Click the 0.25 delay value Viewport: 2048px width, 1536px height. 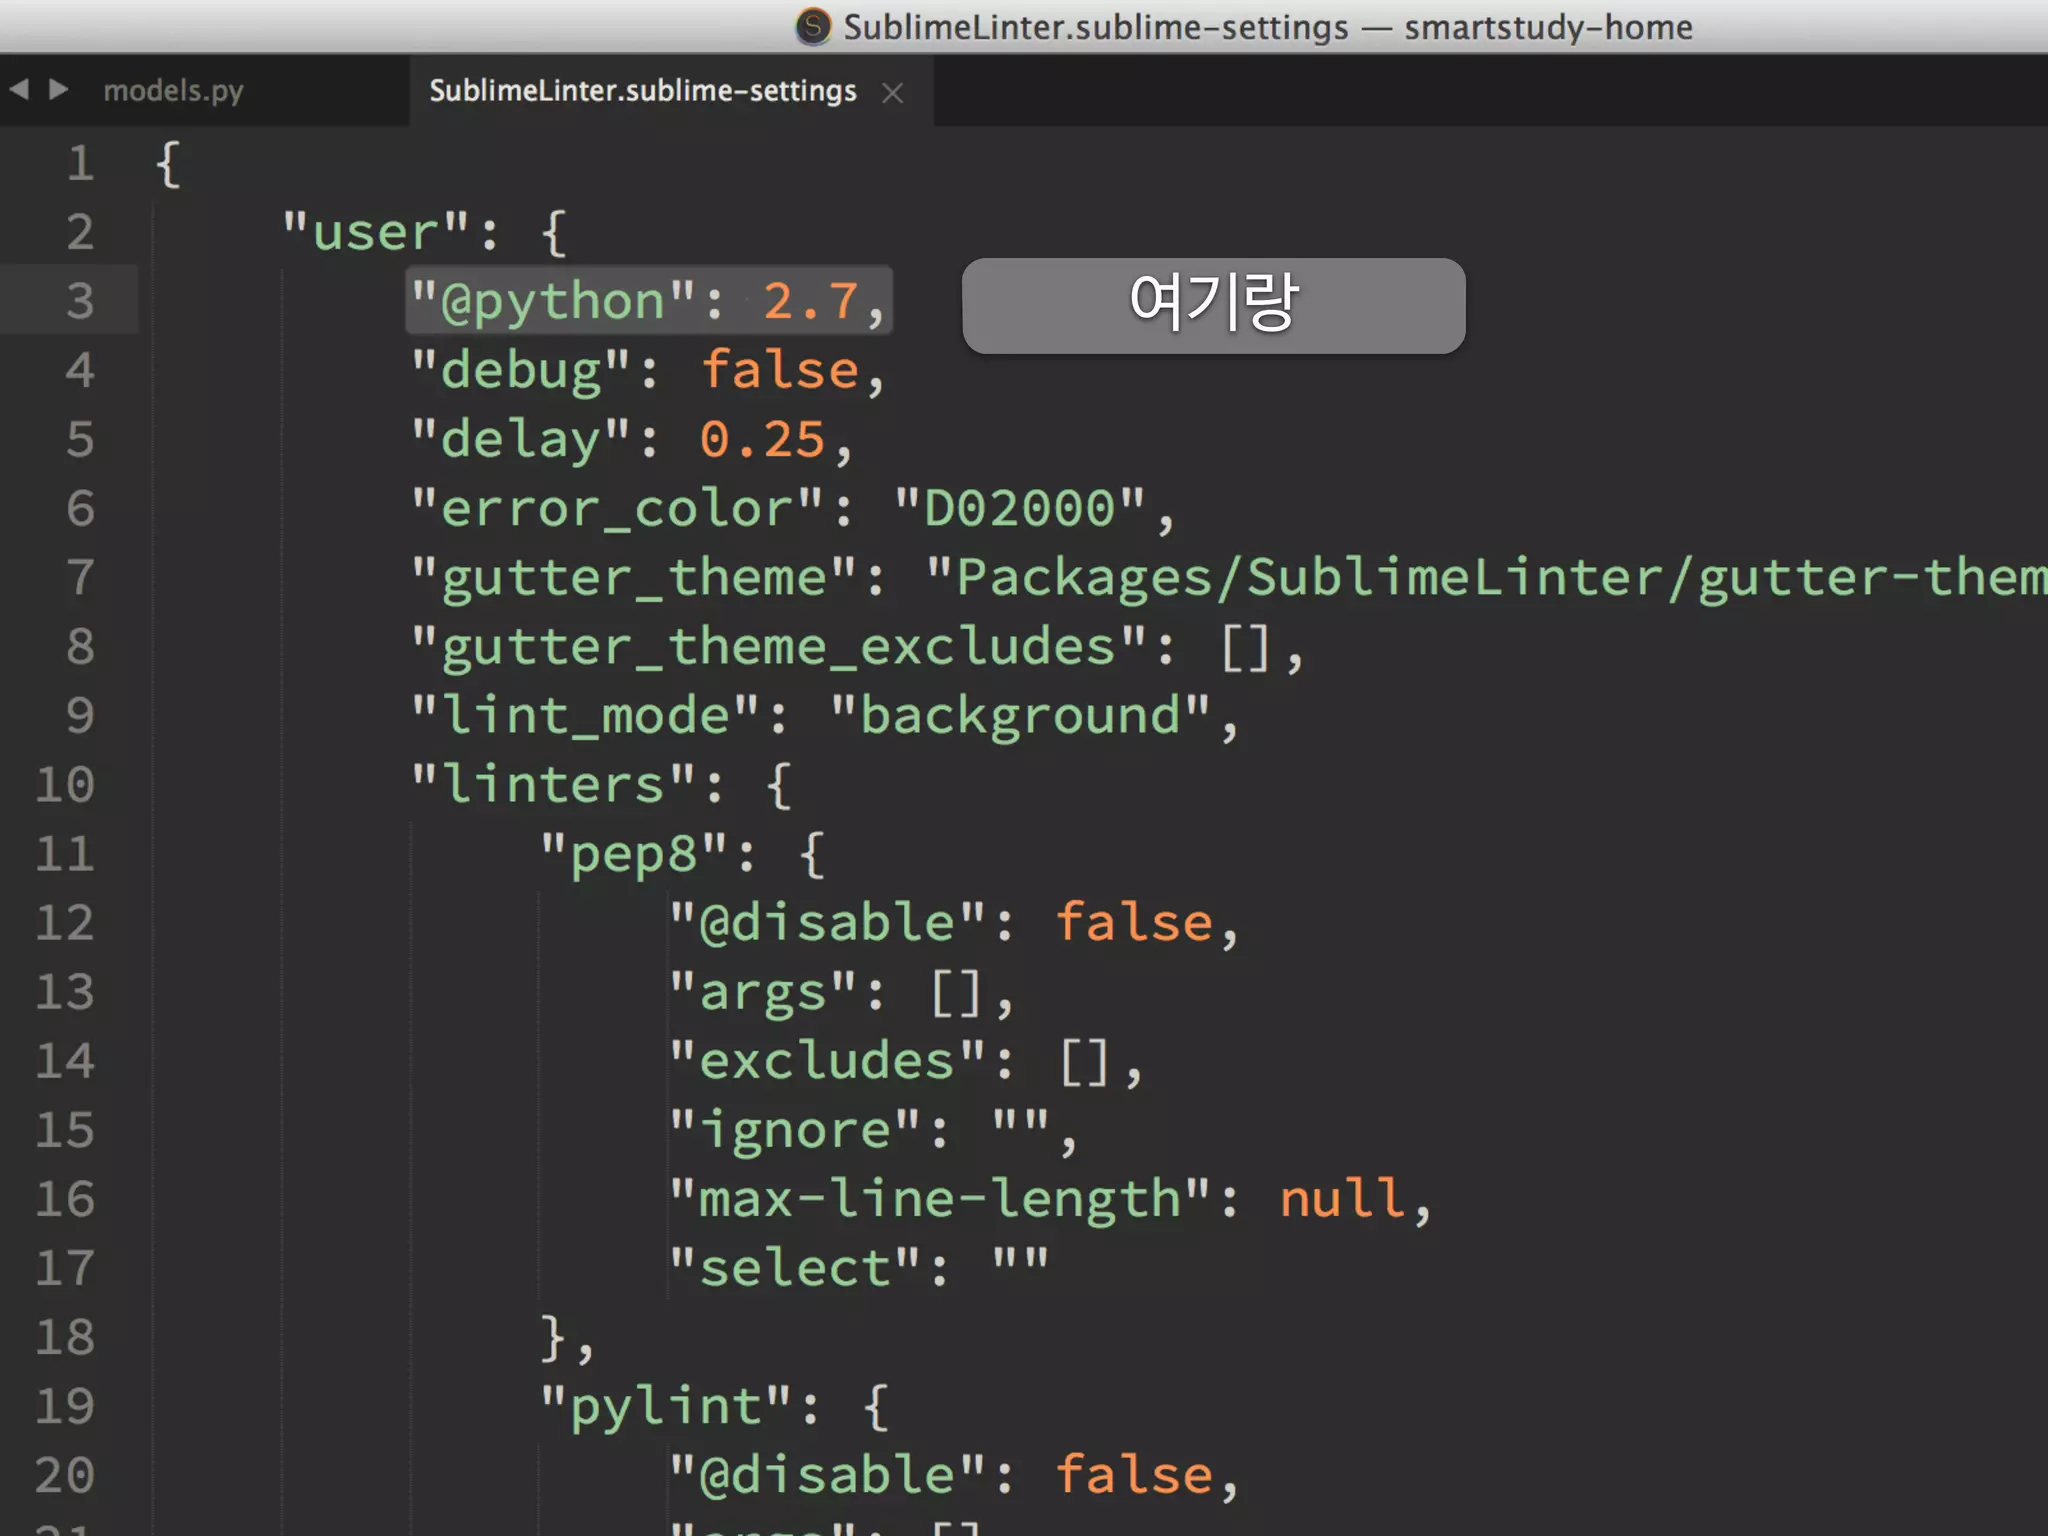click(763, 439)
